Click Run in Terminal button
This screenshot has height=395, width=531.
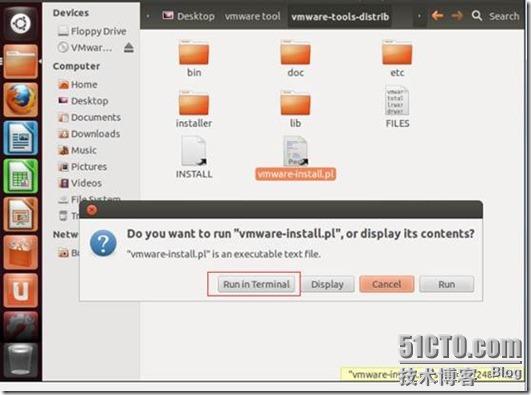[x=256, y=284]
